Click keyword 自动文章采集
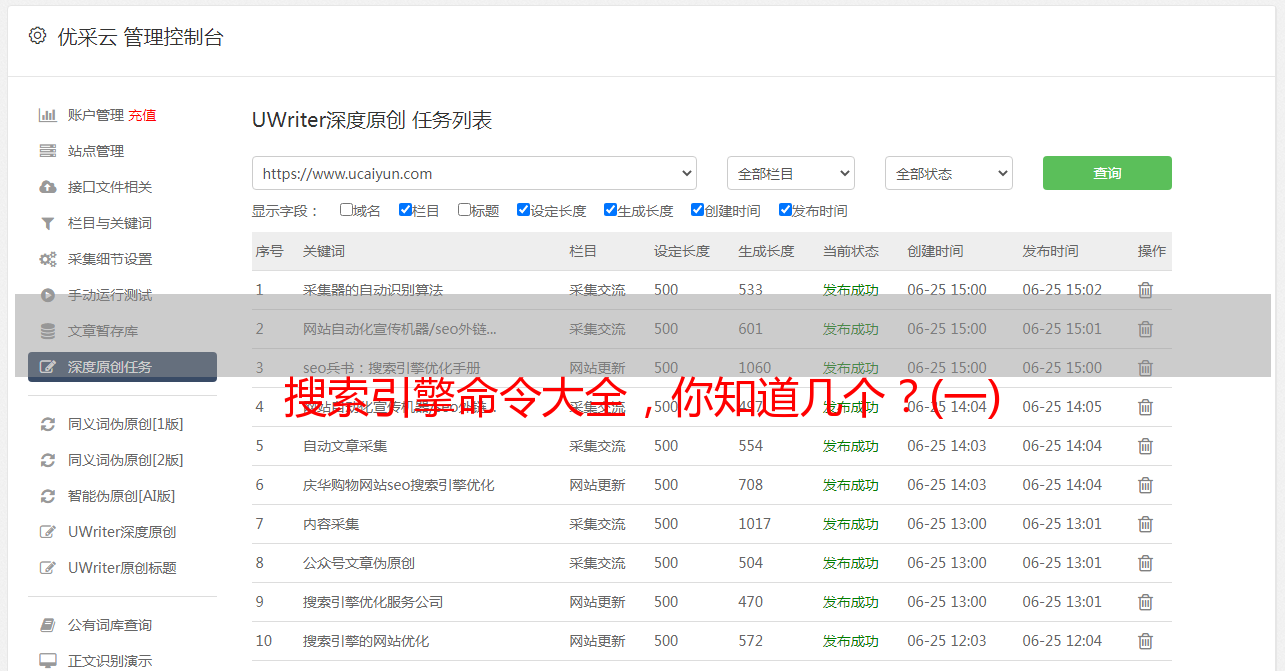Viewport: 1285px width, 671px height. [345, 446]
